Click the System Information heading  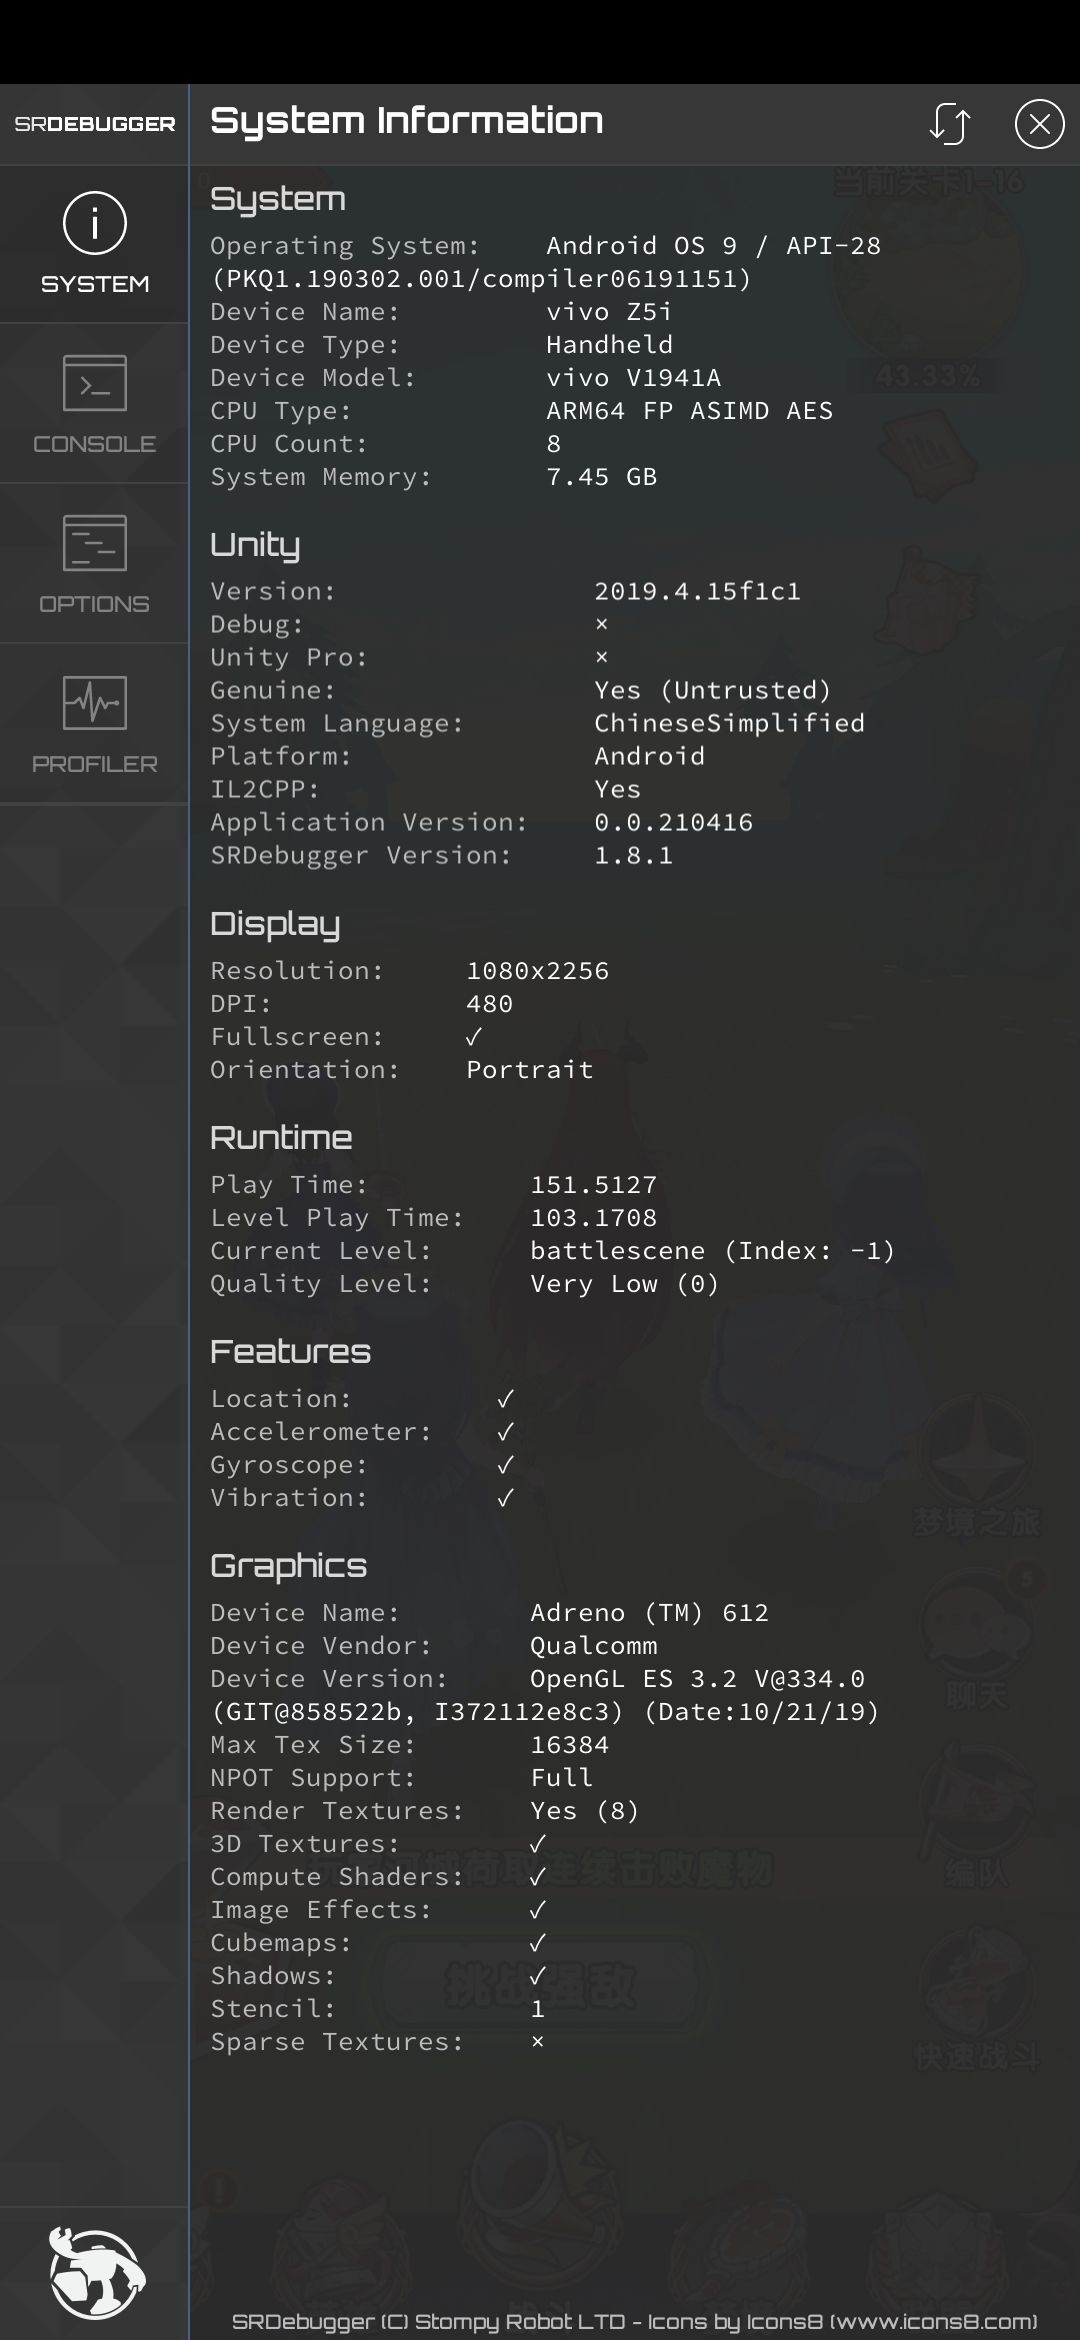[407, 121]
